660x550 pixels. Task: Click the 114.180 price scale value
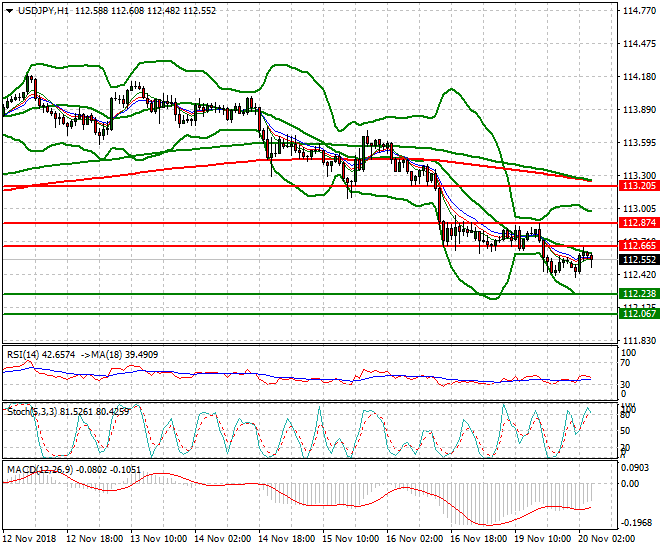(639, 77)
